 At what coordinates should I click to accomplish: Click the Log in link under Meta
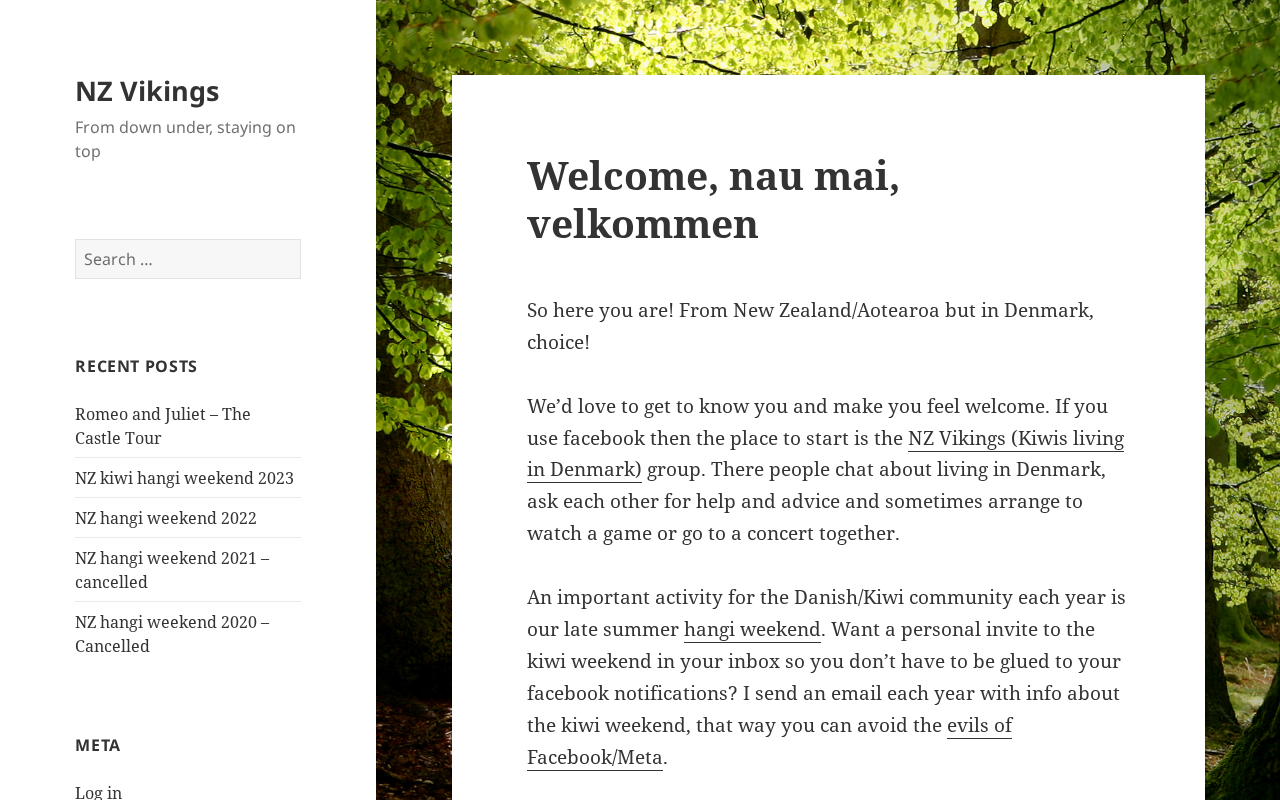(98, 792)
